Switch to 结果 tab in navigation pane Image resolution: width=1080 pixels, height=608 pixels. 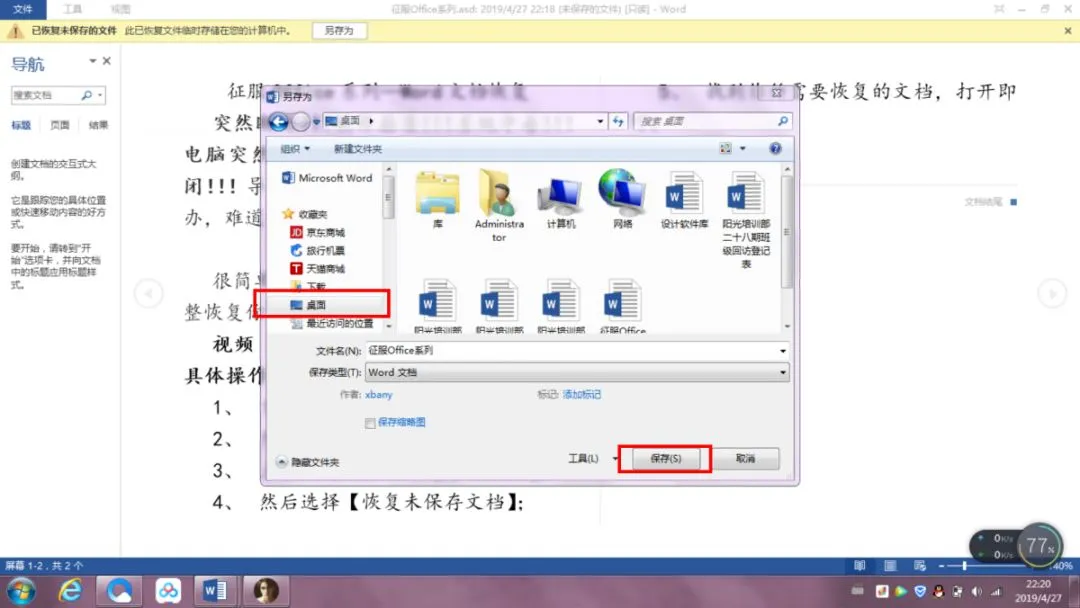pyautogui.click(x=98, y=125)
